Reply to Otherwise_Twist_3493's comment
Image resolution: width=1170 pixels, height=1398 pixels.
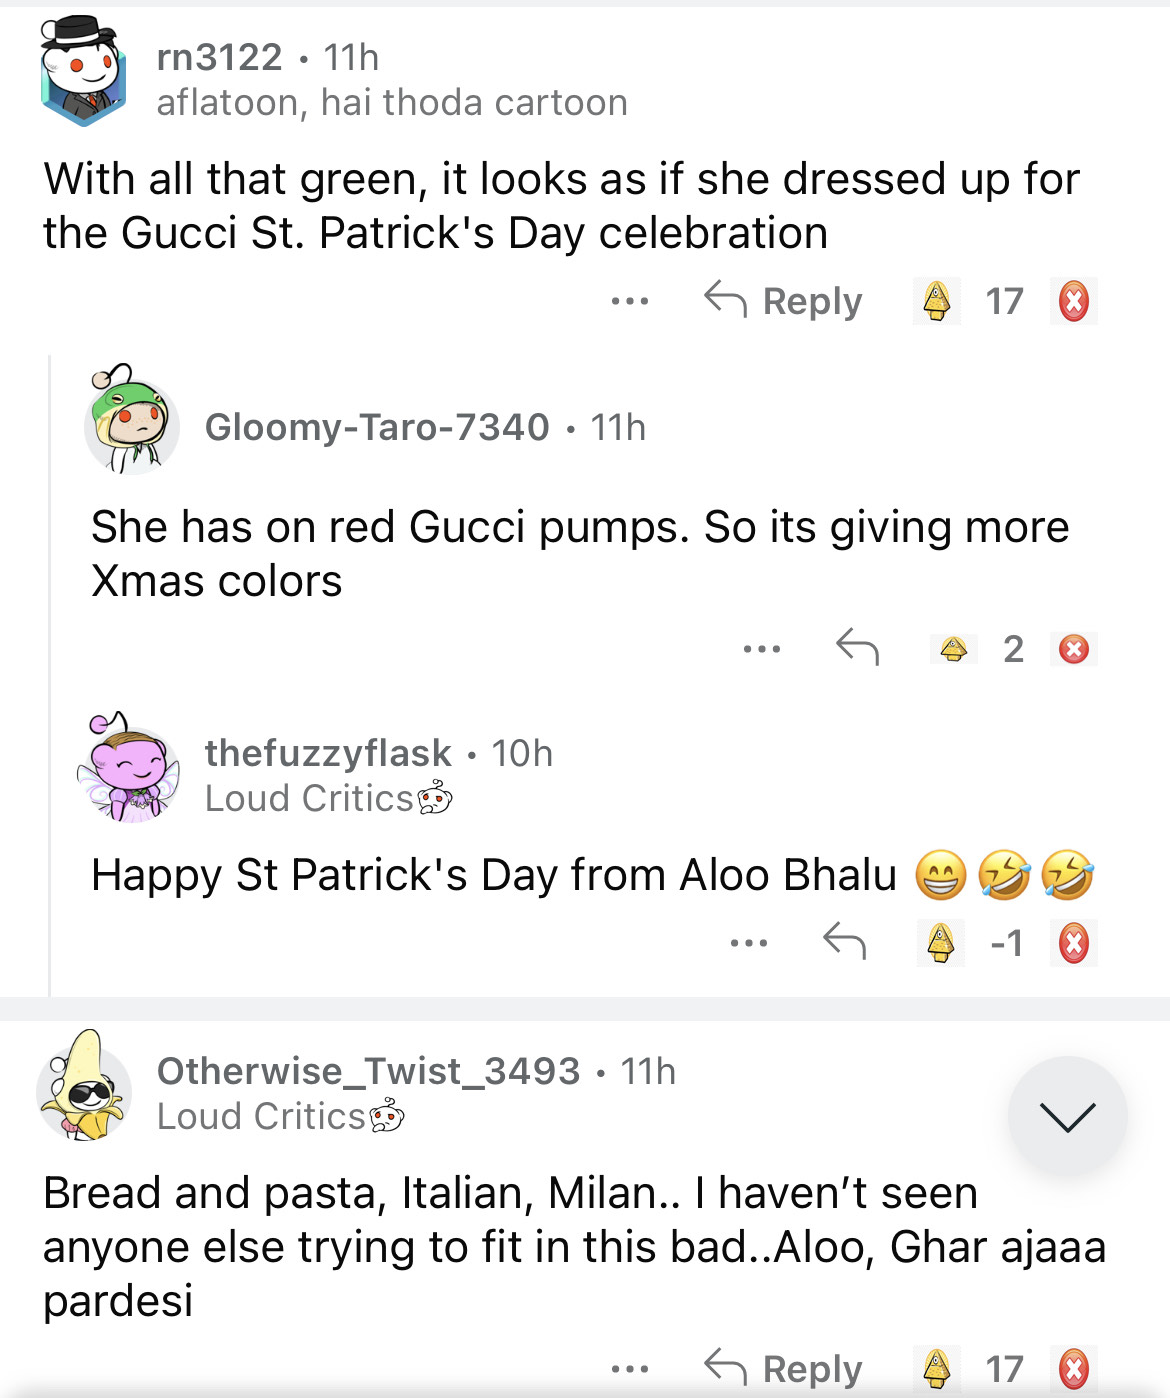point(784,1368)
